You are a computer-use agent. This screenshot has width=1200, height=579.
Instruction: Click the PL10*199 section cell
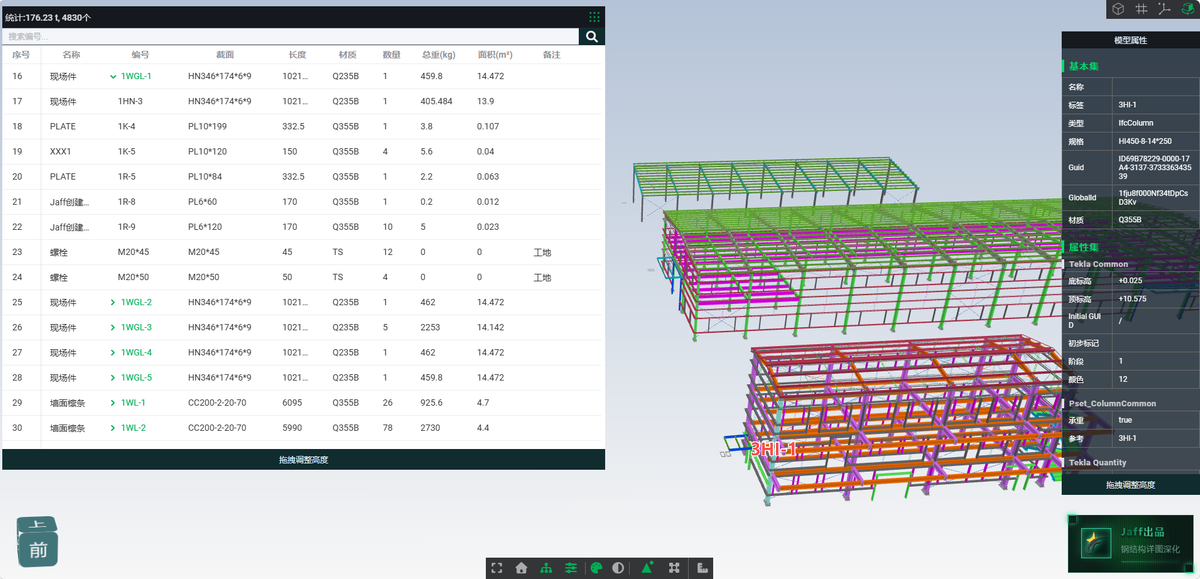(208, 126)
